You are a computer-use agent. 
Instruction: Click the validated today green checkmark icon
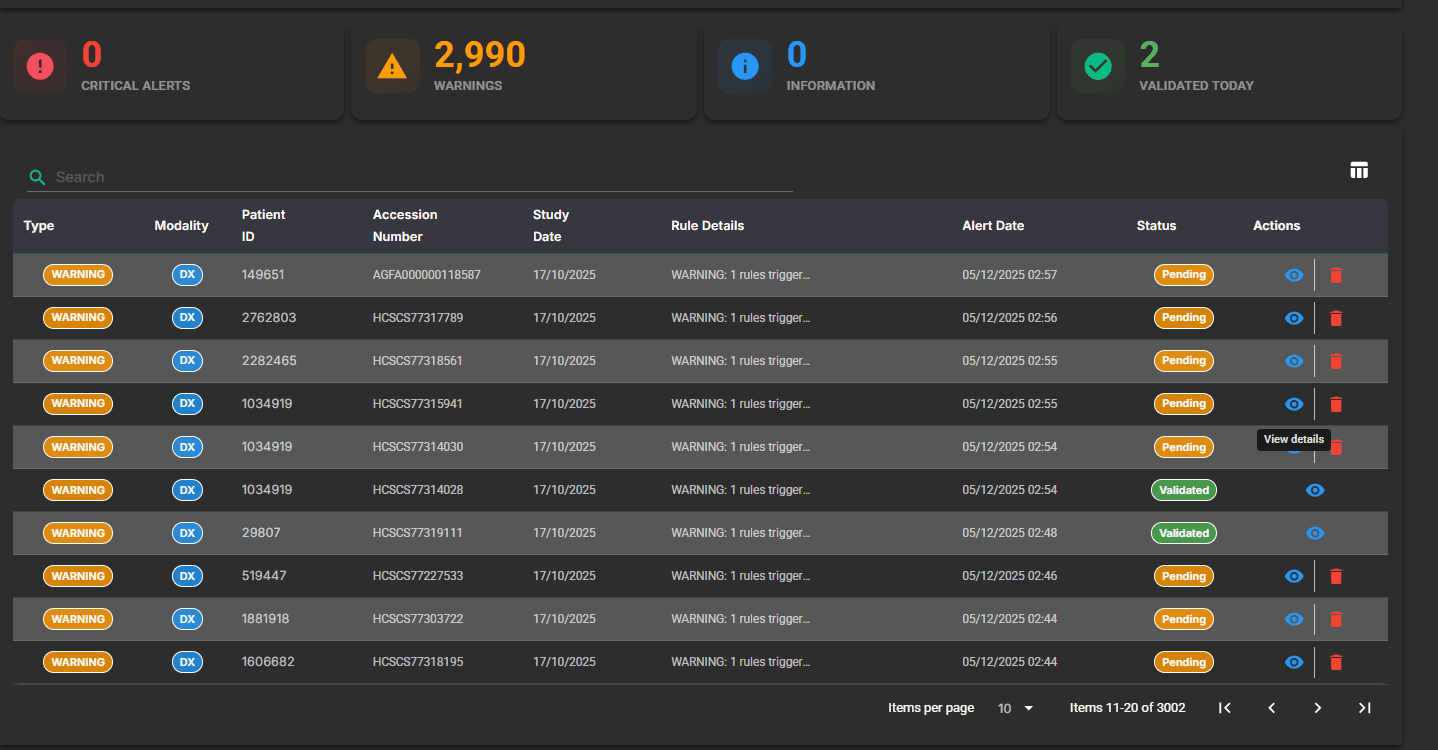pos(1098,67)
